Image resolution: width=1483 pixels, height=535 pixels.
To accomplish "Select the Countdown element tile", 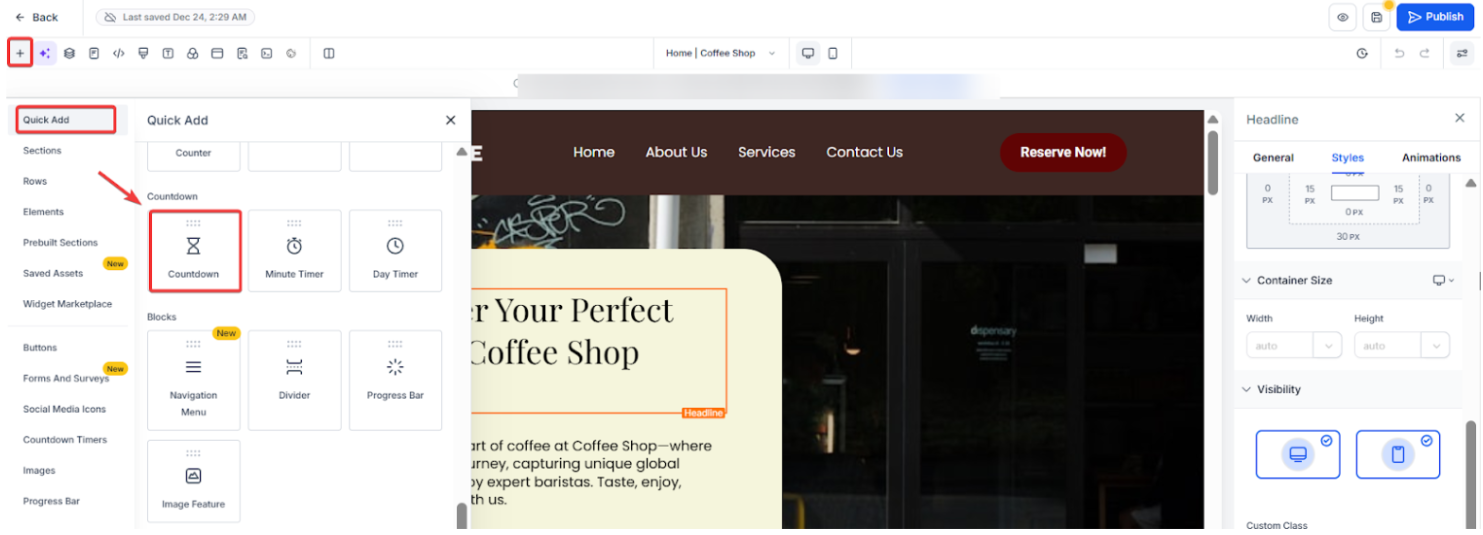I will pos(194,250).
